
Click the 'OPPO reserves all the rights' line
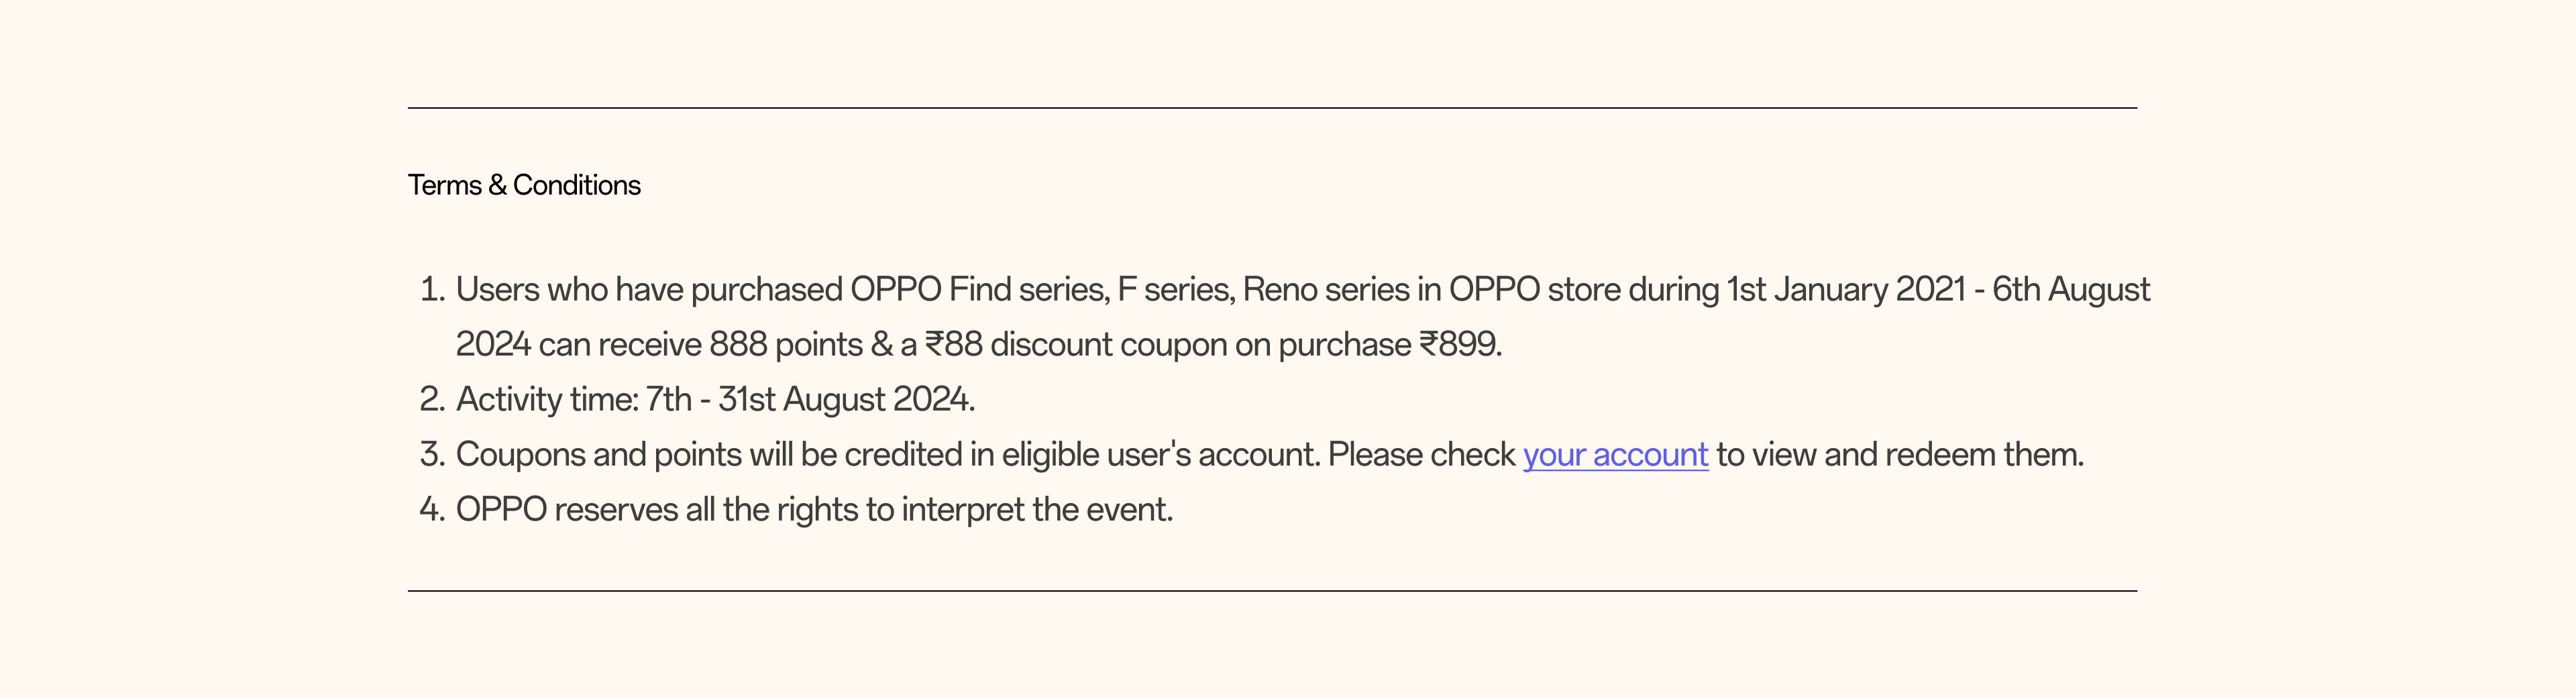click(814, 510)
